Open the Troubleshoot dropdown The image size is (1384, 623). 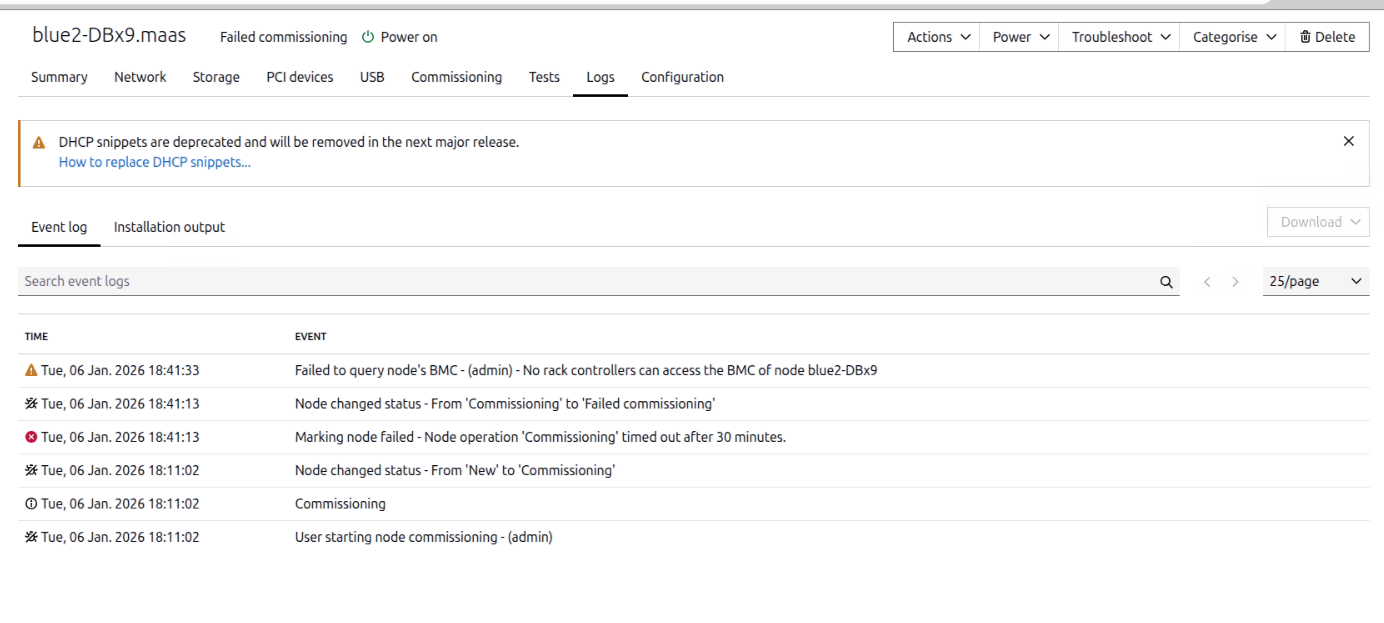pos(1119,37)
